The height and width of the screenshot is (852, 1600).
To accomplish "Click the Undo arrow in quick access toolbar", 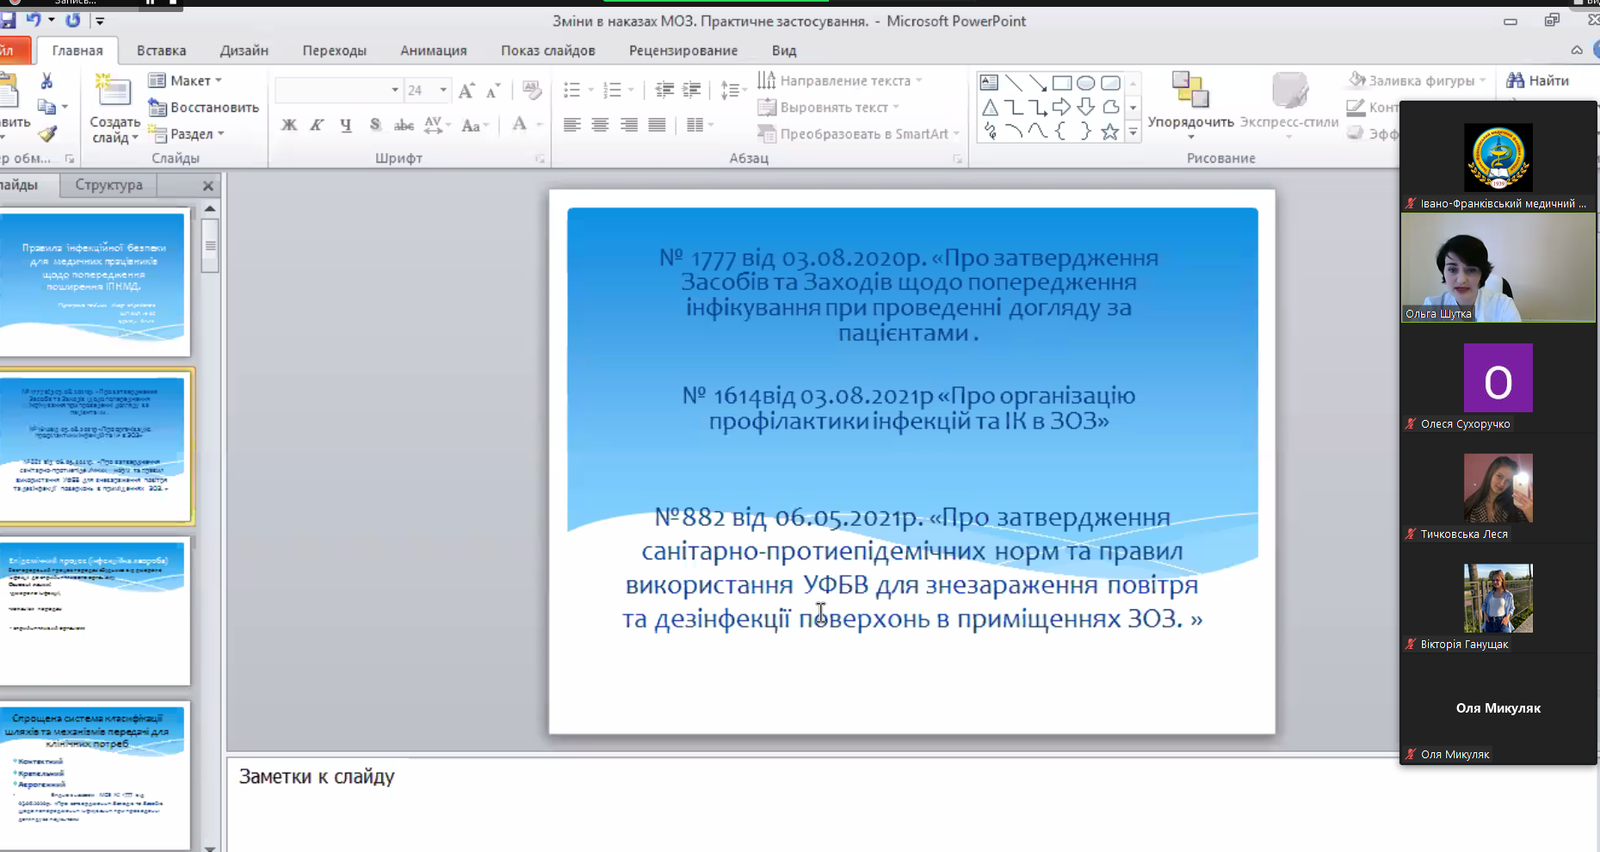I will [34, 20].
